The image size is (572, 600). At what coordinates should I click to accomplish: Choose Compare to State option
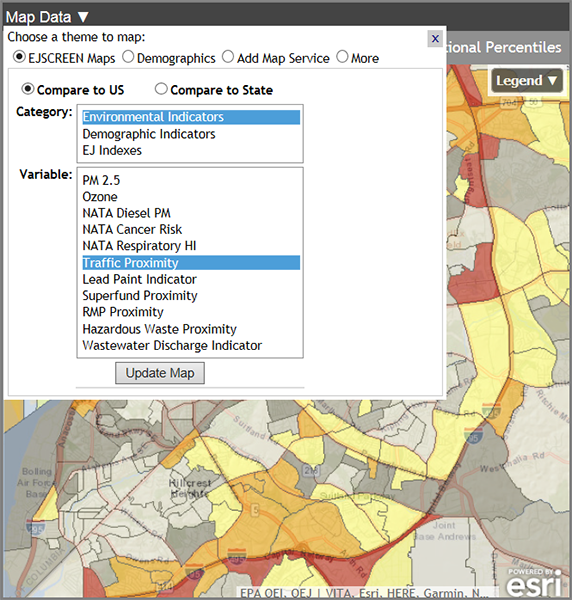click(x=161, y=89)
